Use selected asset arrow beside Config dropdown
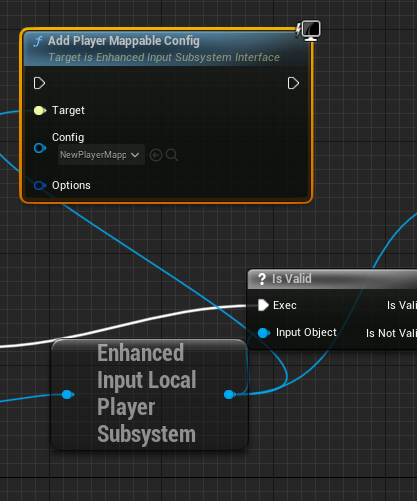The width and height of the screenshot is (417, 501). coord(156,155)
